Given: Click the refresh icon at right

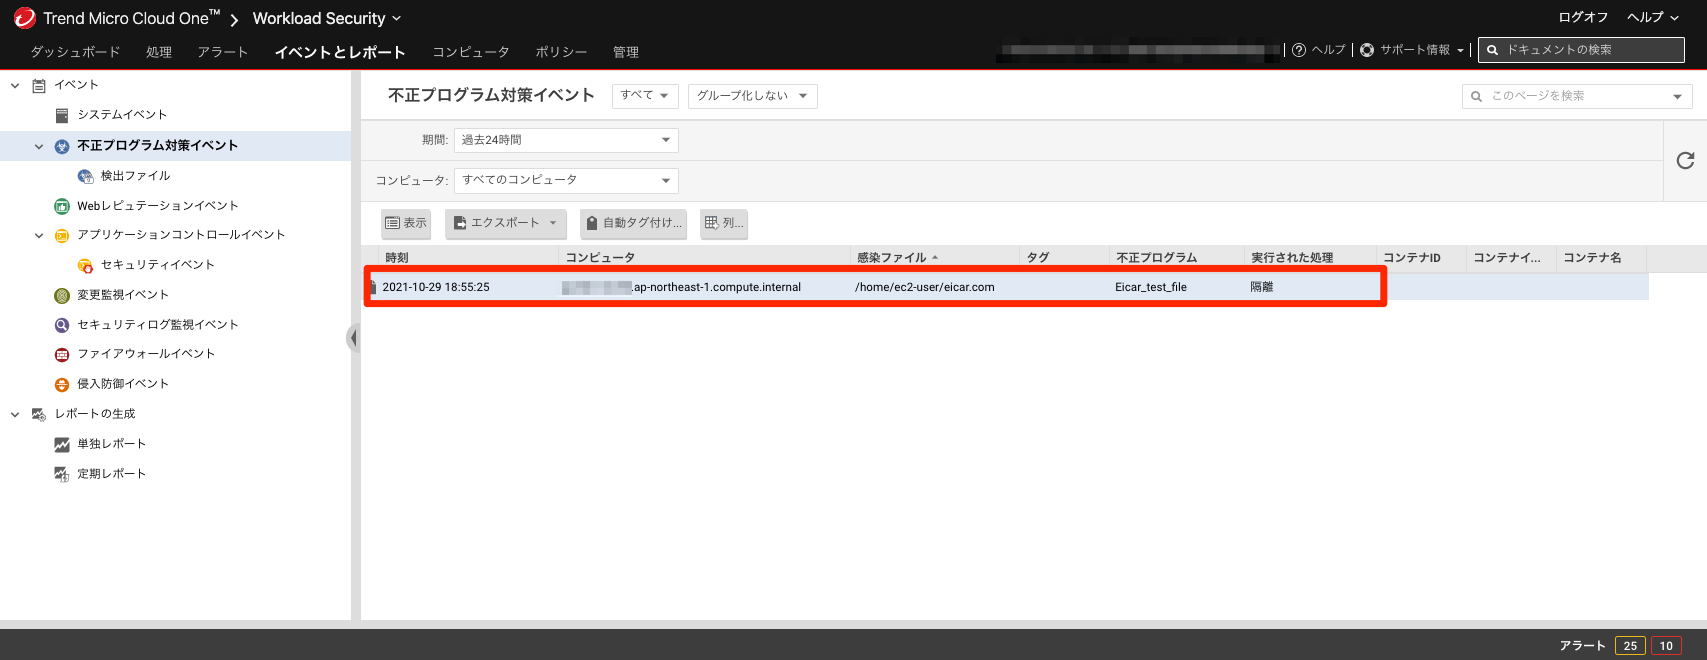Looking at the screenshot, I should [1685, 161].
